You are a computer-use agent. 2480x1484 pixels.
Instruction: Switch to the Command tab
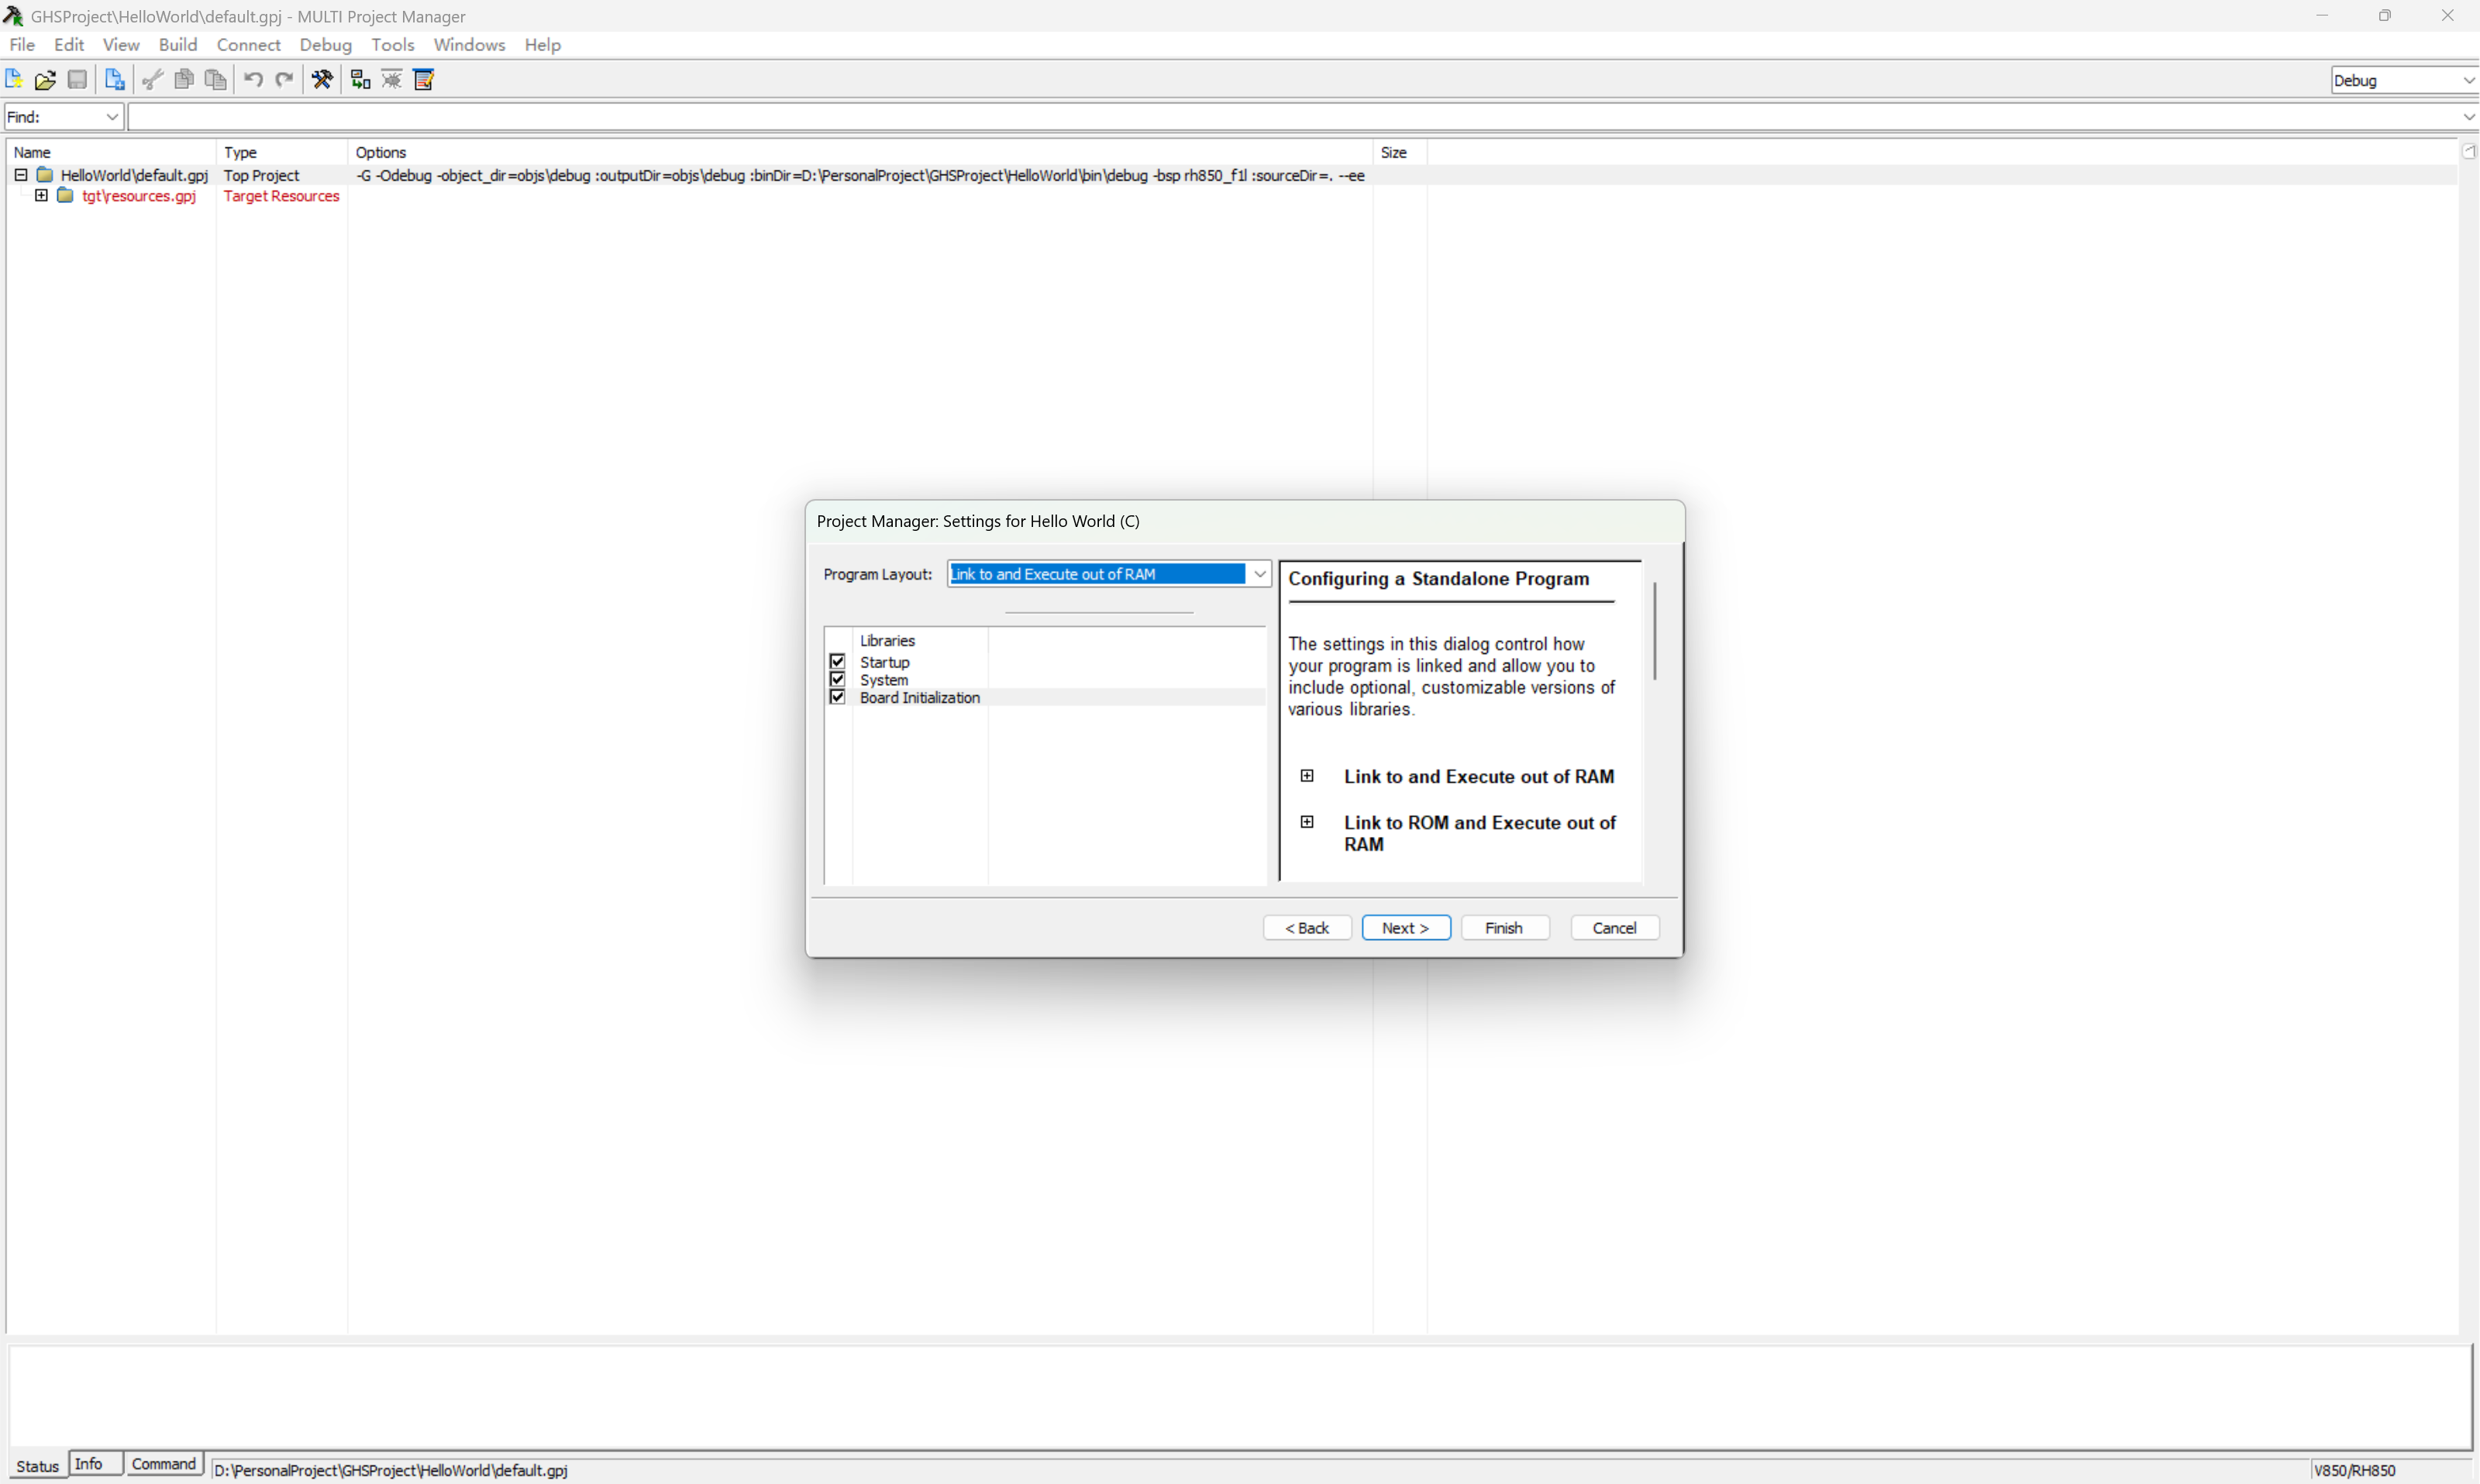coord(163,1464)
